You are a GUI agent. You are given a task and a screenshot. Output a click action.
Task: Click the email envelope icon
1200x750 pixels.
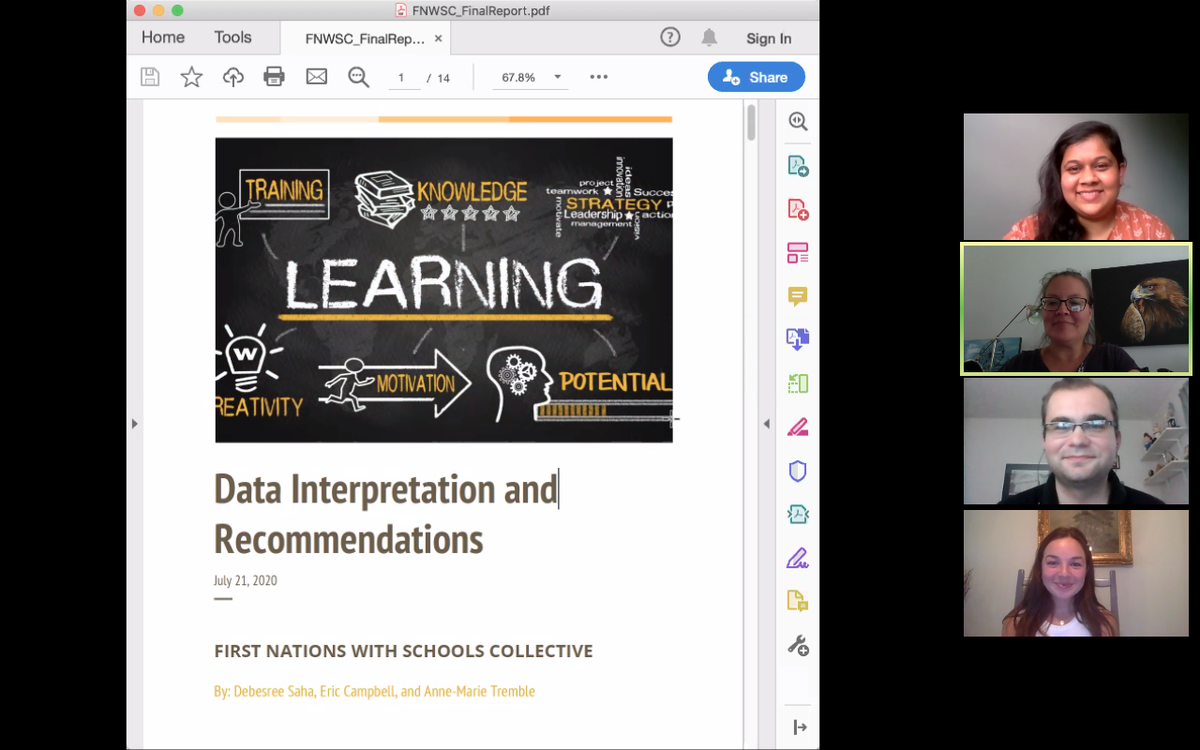coord(316,77)
